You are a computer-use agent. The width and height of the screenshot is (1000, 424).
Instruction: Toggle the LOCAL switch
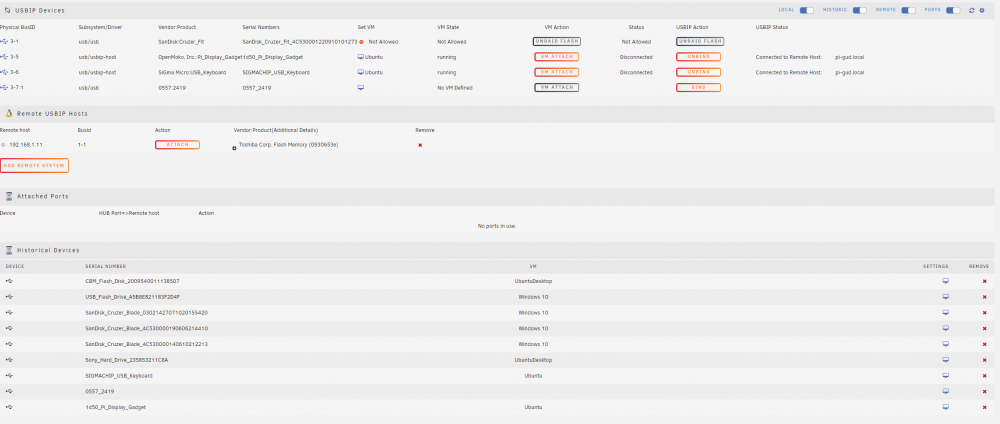(x=807, y=10)
